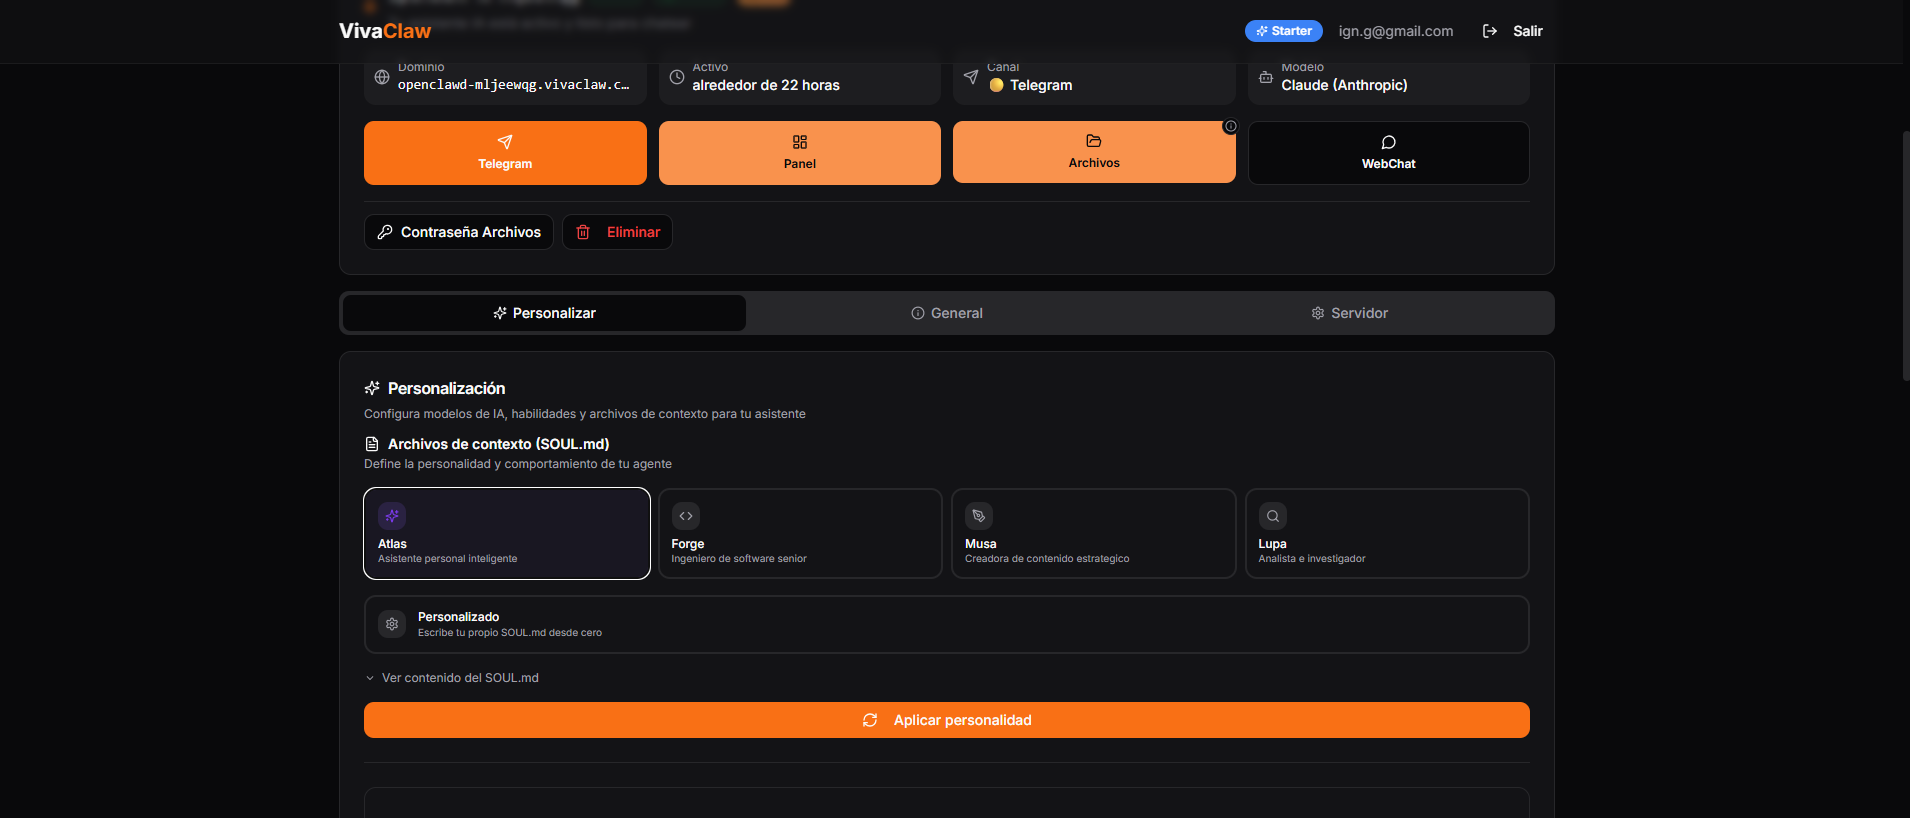Click the sparkle icon next to Personalización heading

[372, 388]
